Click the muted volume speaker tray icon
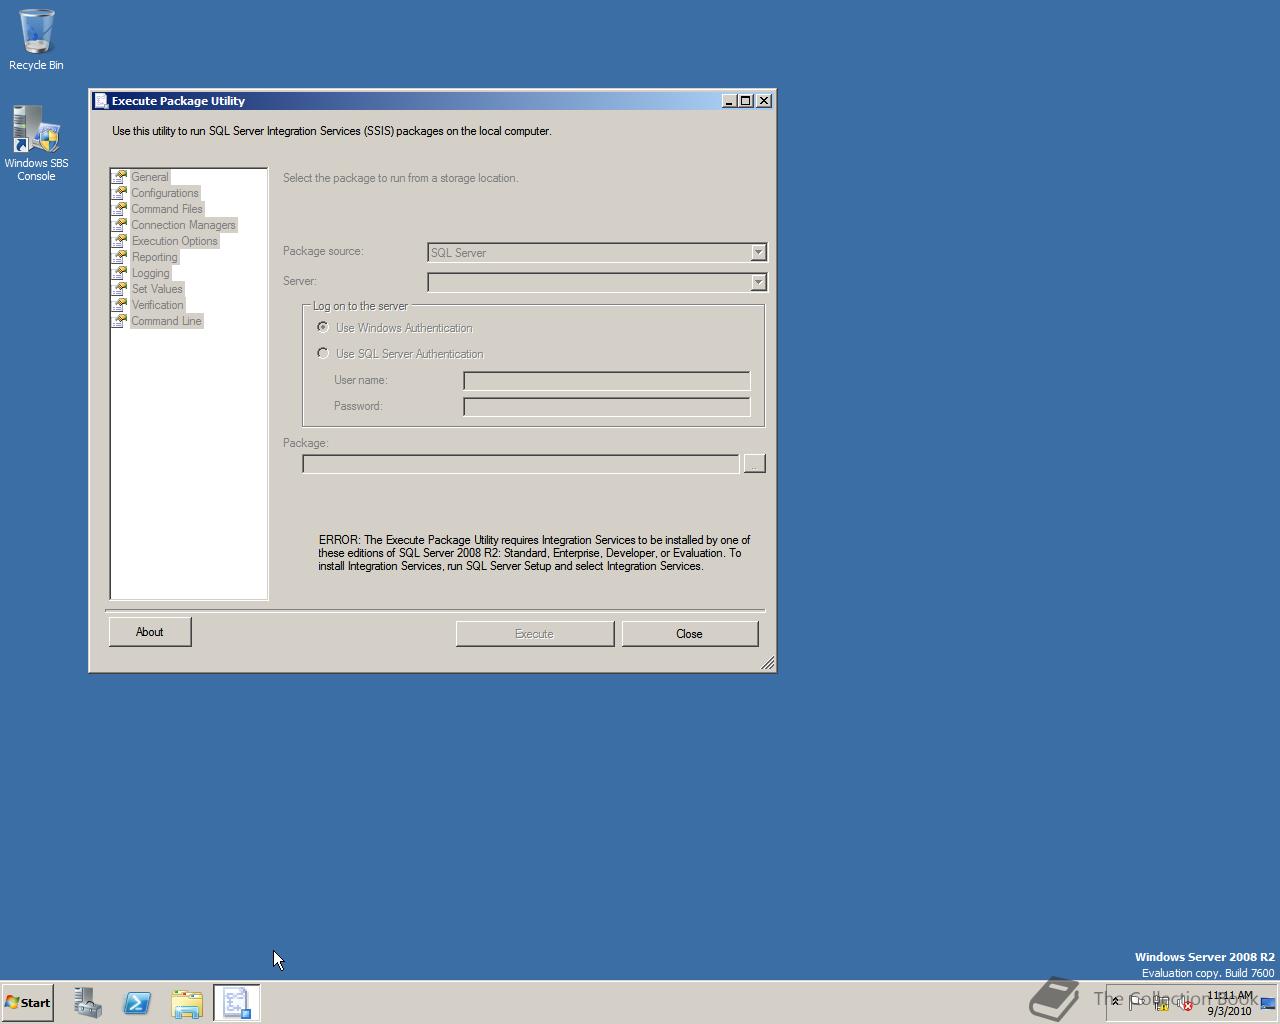Viewport: 1280px width, 1024px height. (x=1185, y=1004)
